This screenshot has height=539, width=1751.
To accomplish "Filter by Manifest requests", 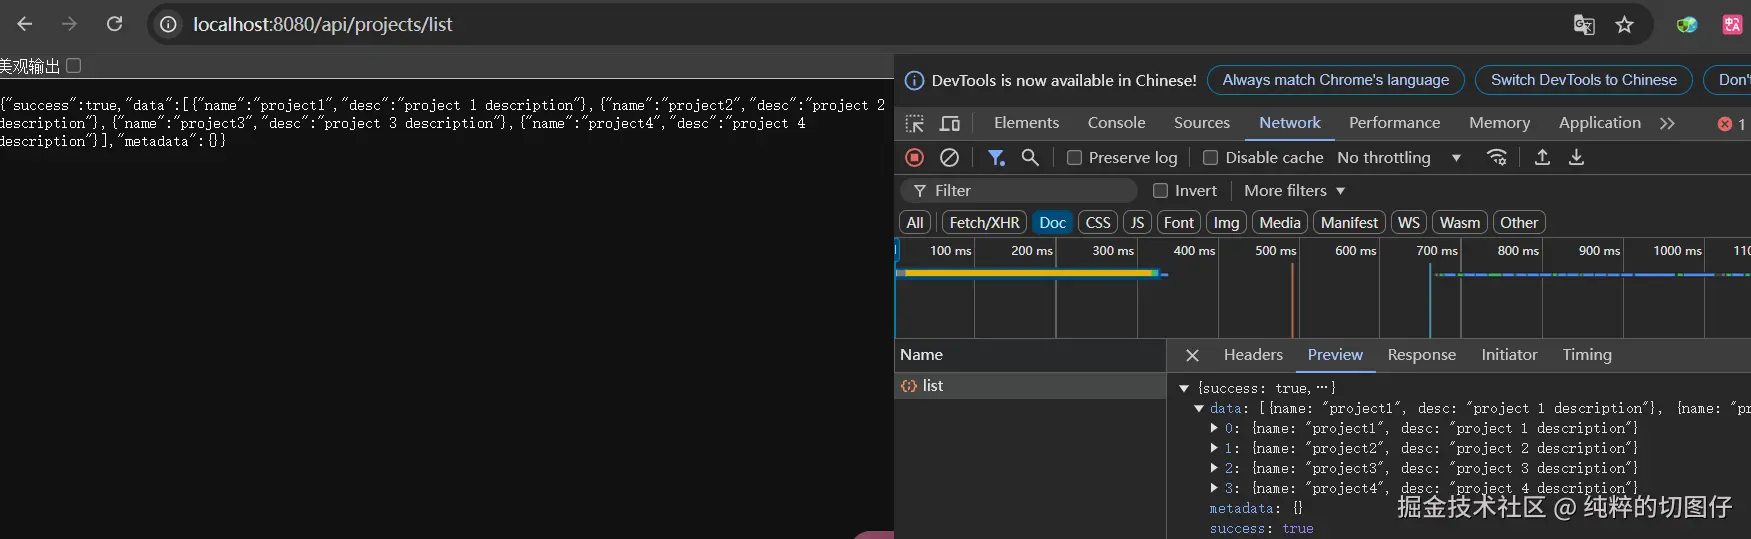I will point(1349,223).
